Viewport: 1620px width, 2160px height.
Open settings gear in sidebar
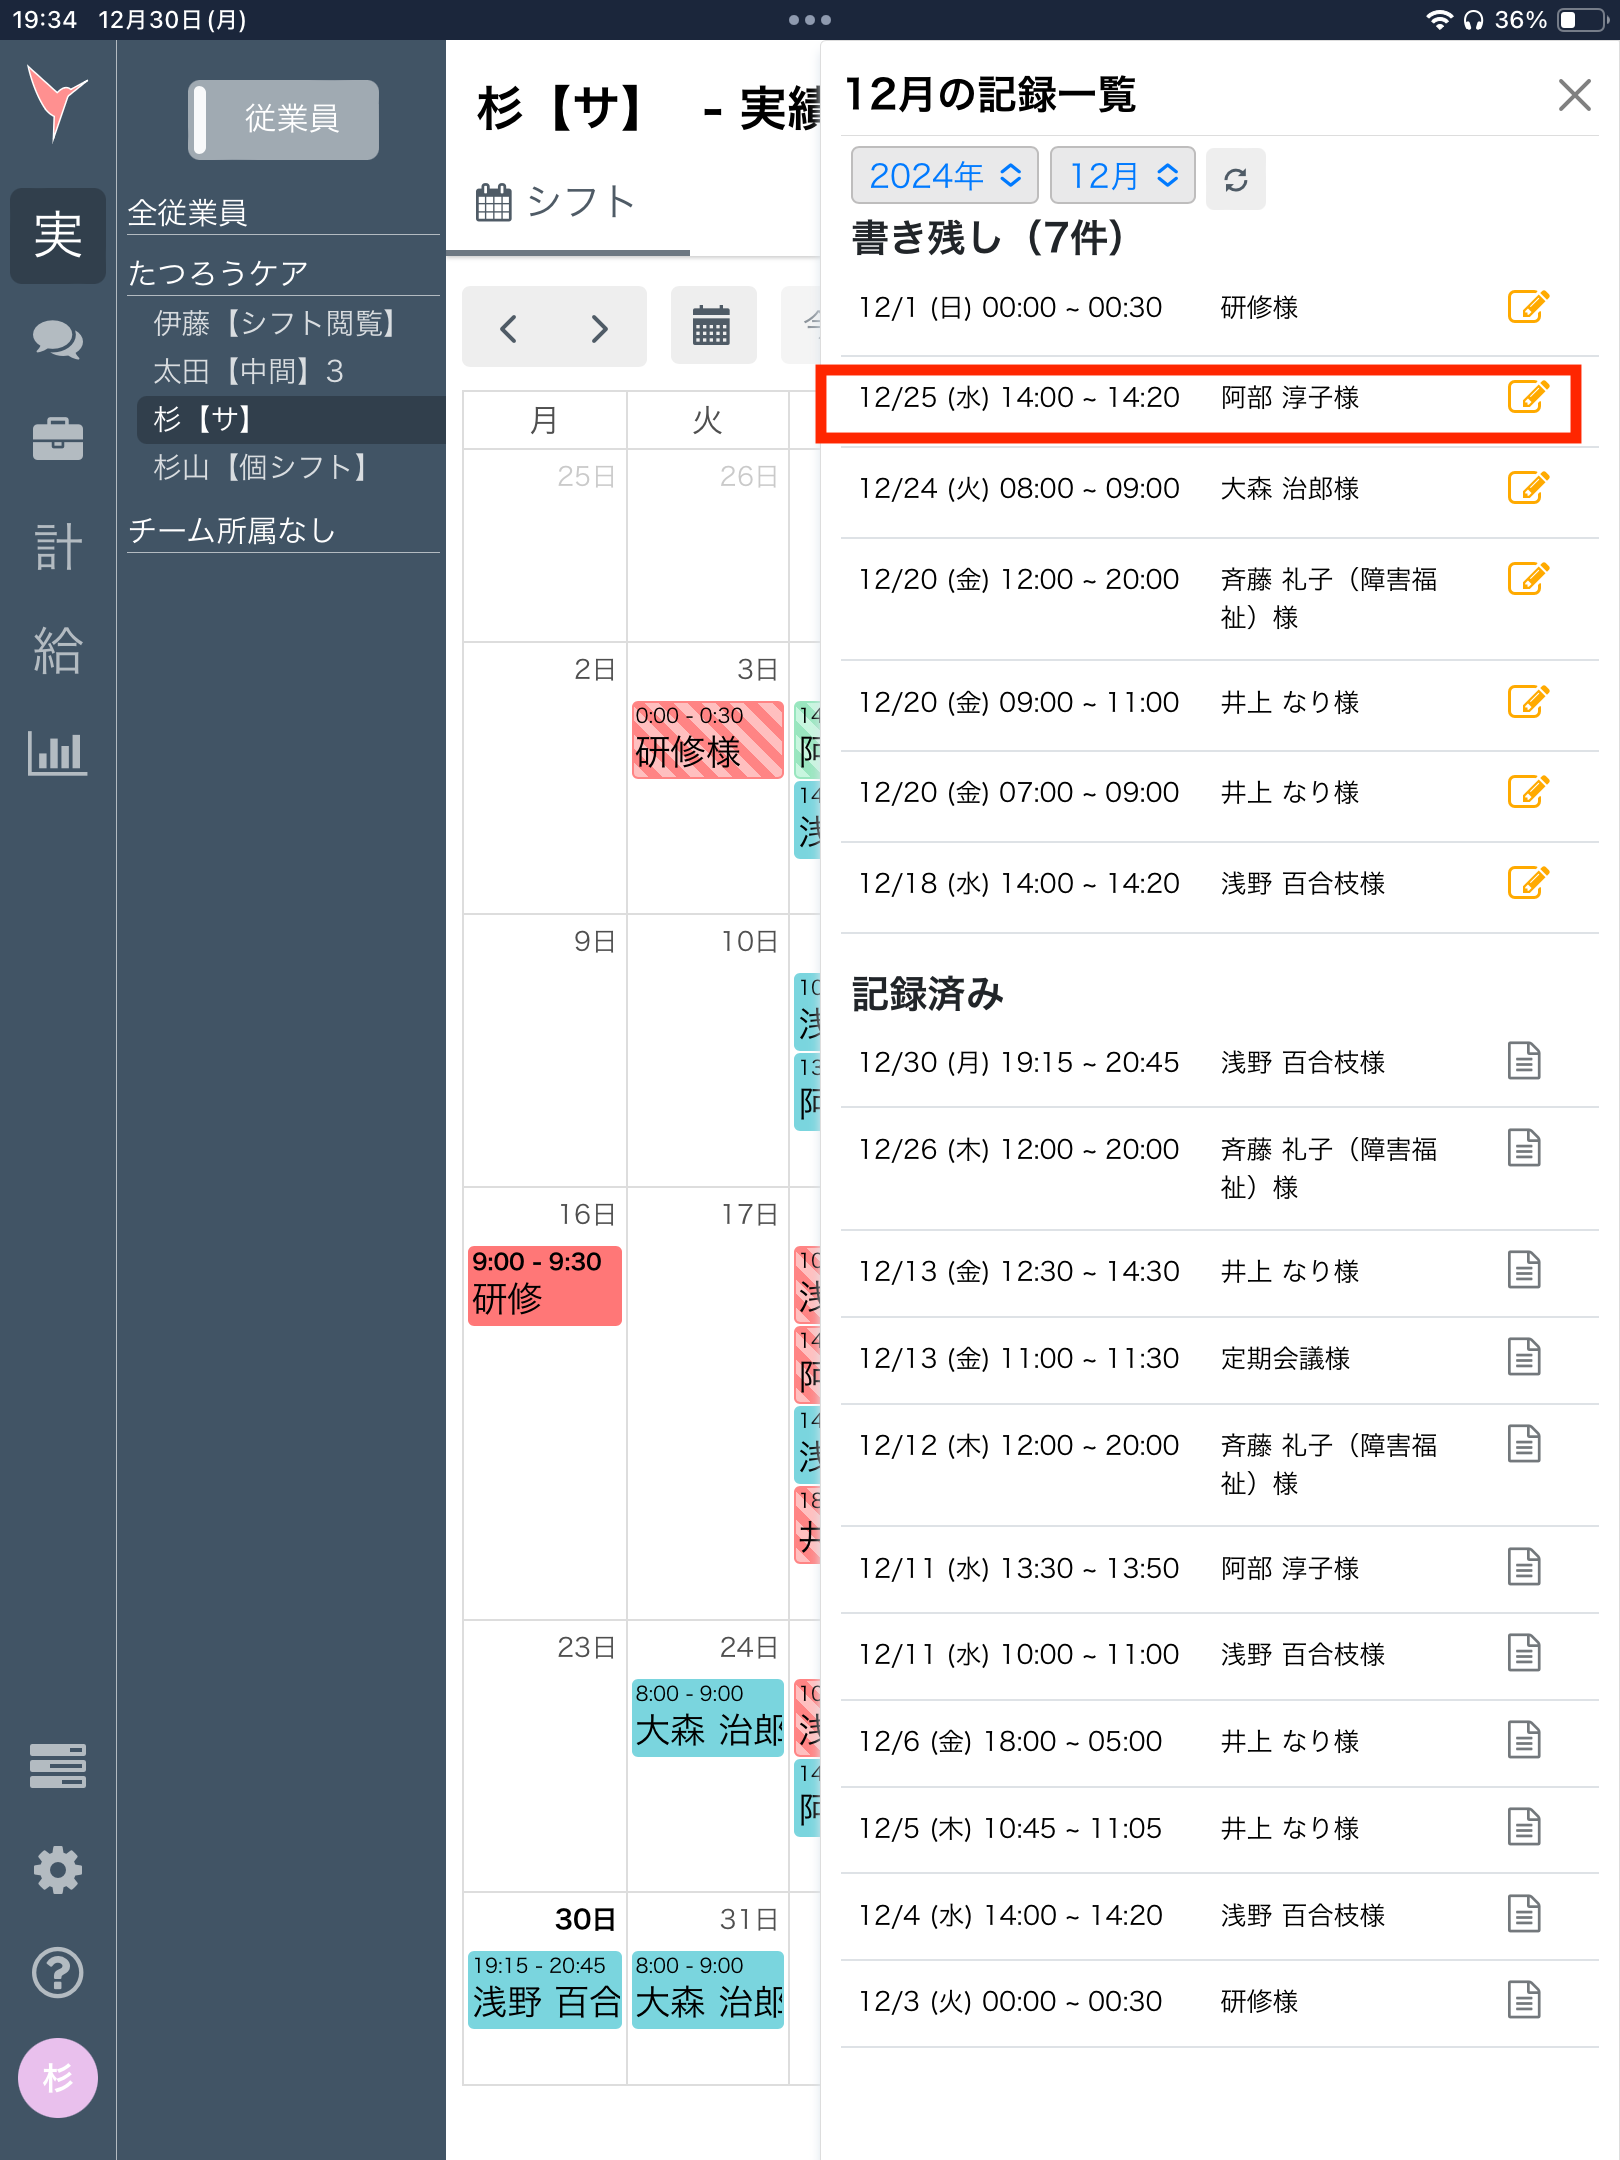coord(57,1869)
